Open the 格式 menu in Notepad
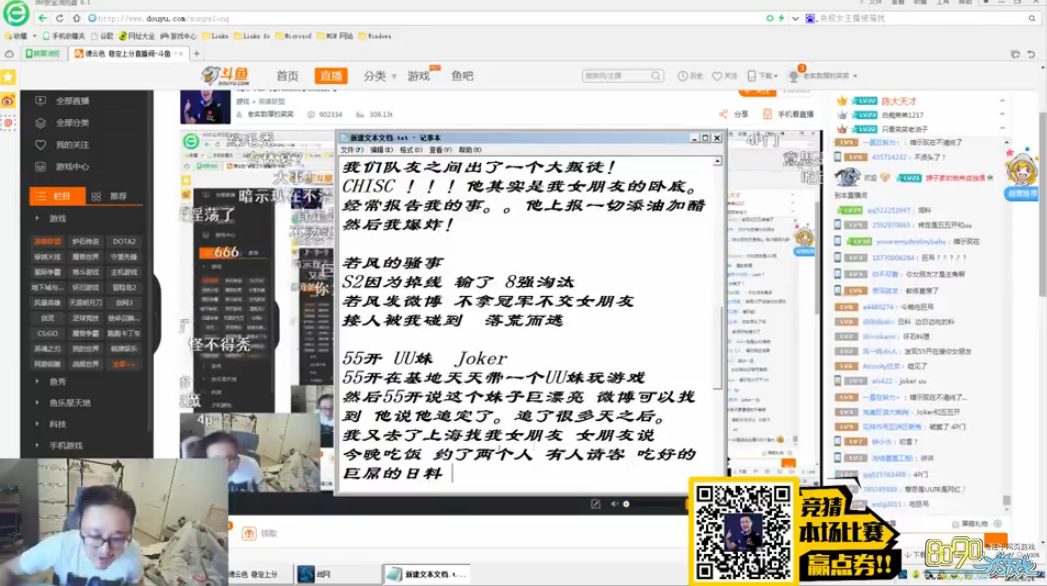Screen dimensions: 1047x586 click(410, 149)
